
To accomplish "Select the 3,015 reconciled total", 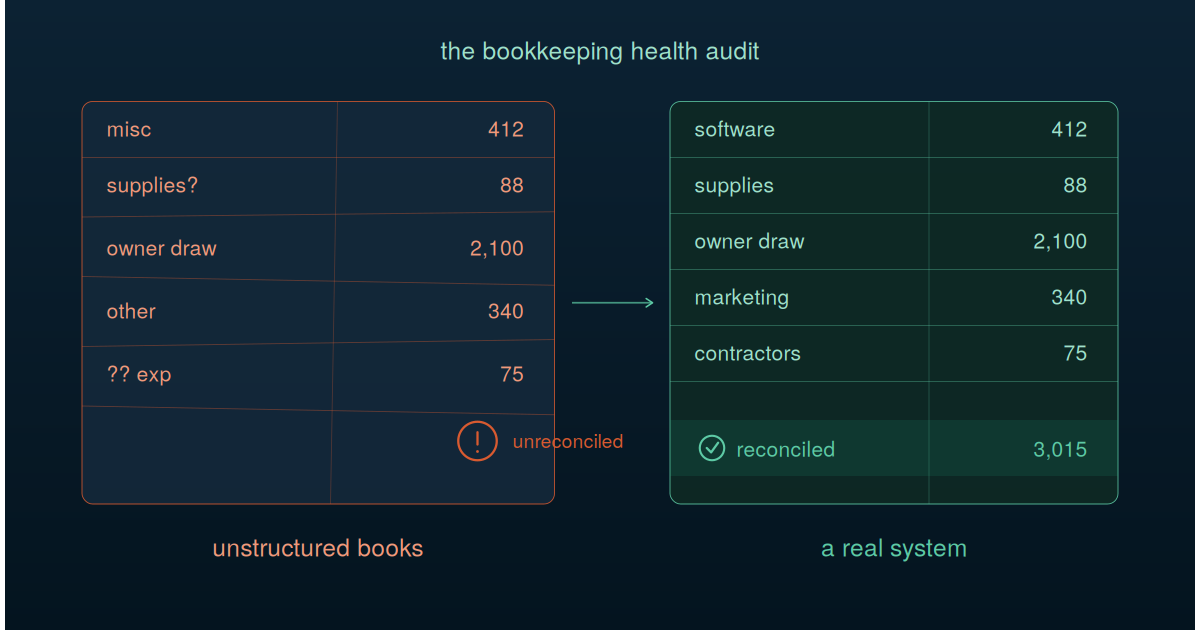I will (x=1060, y=450).
